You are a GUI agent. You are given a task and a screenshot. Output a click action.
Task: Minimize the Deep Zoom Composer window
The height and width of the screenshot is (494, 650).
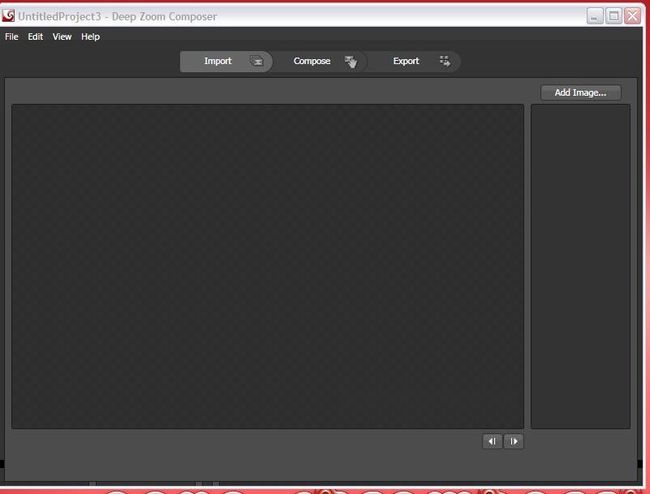595,16
